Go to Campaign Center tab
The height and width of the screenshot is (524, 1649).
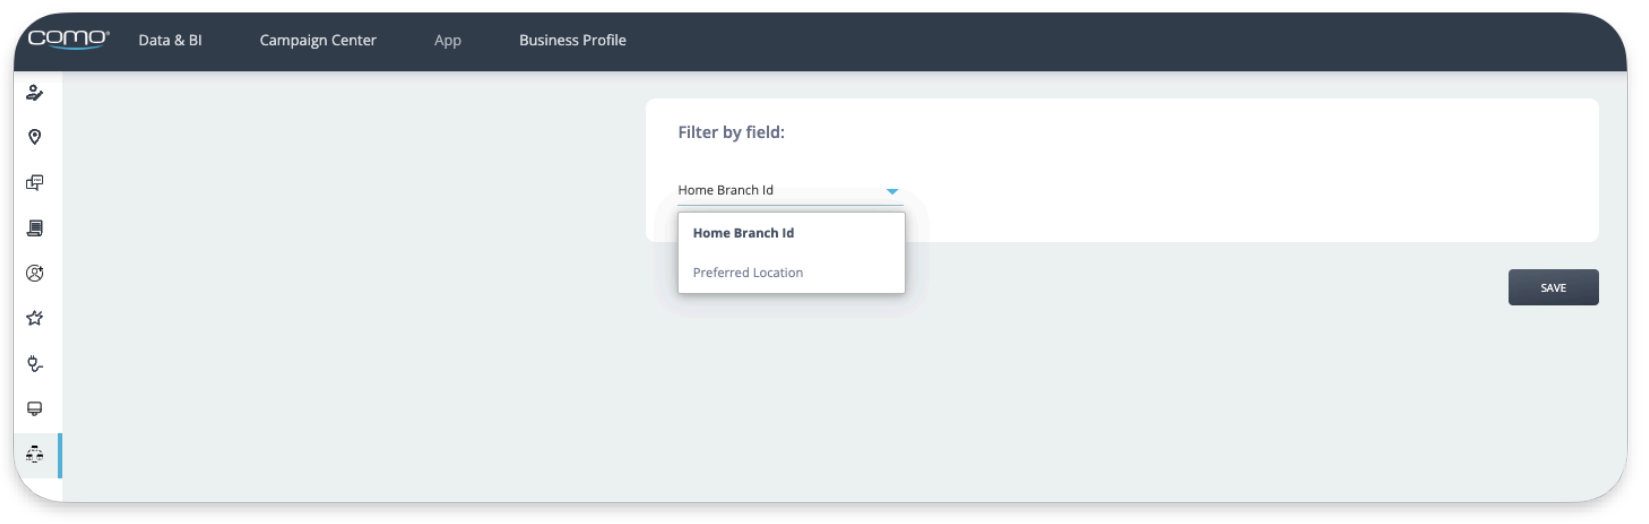tap(318, 40)
